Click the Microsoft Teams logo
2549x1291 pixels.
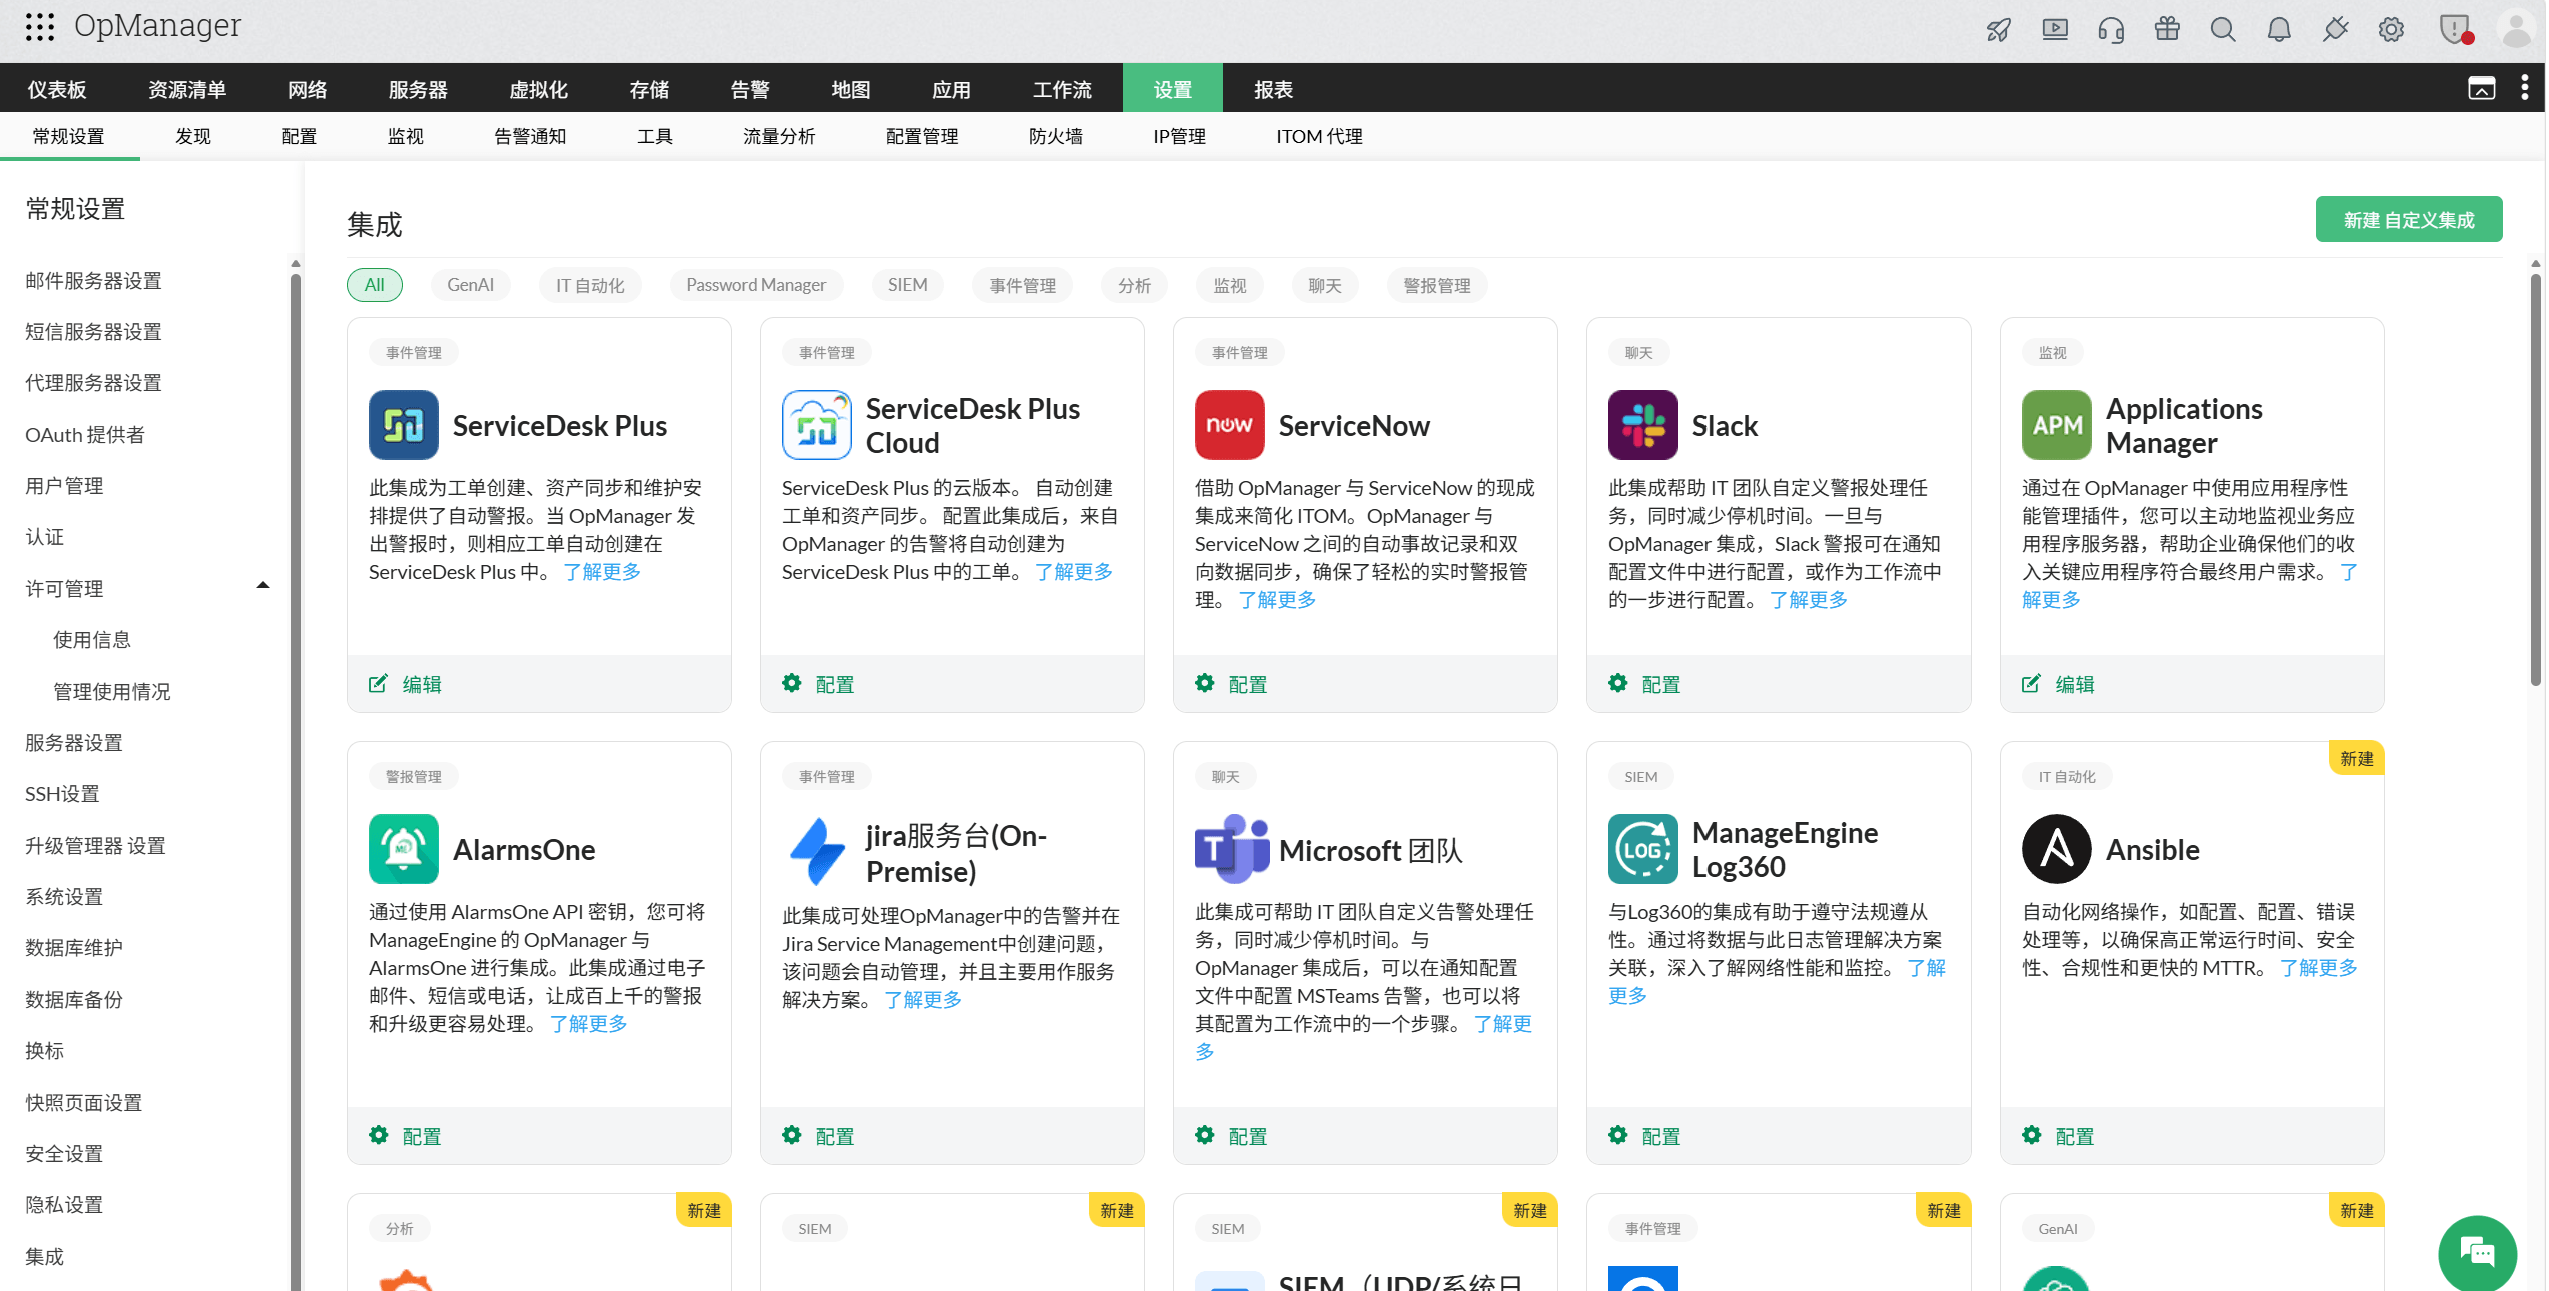pyautogui.click(x=1231, y=849)
